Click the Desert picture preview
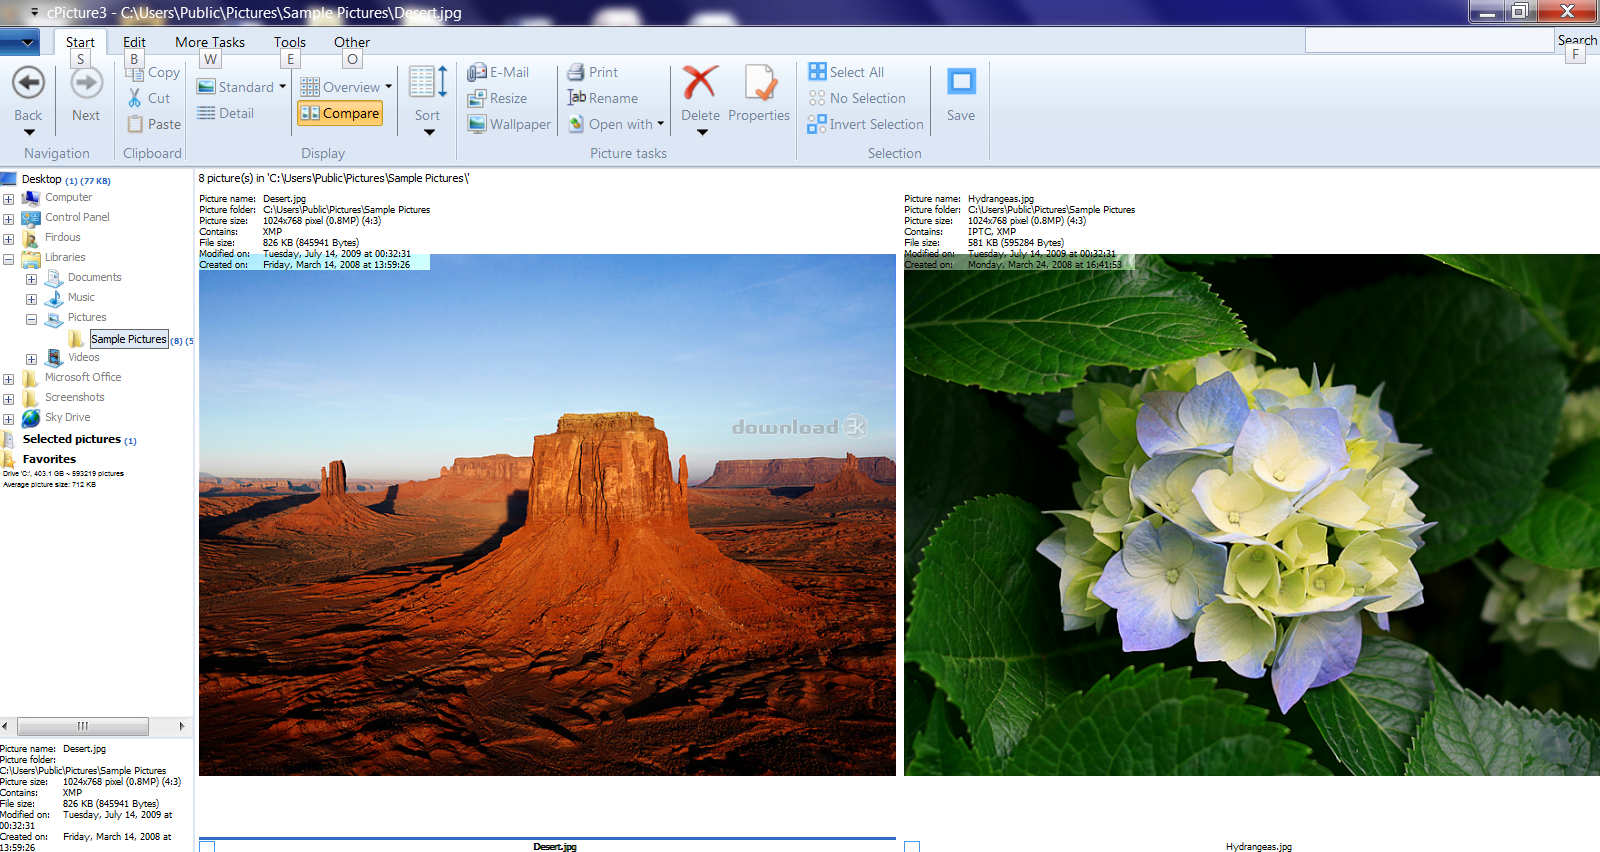Viewport: 1600px width, 852px height. 547,515
